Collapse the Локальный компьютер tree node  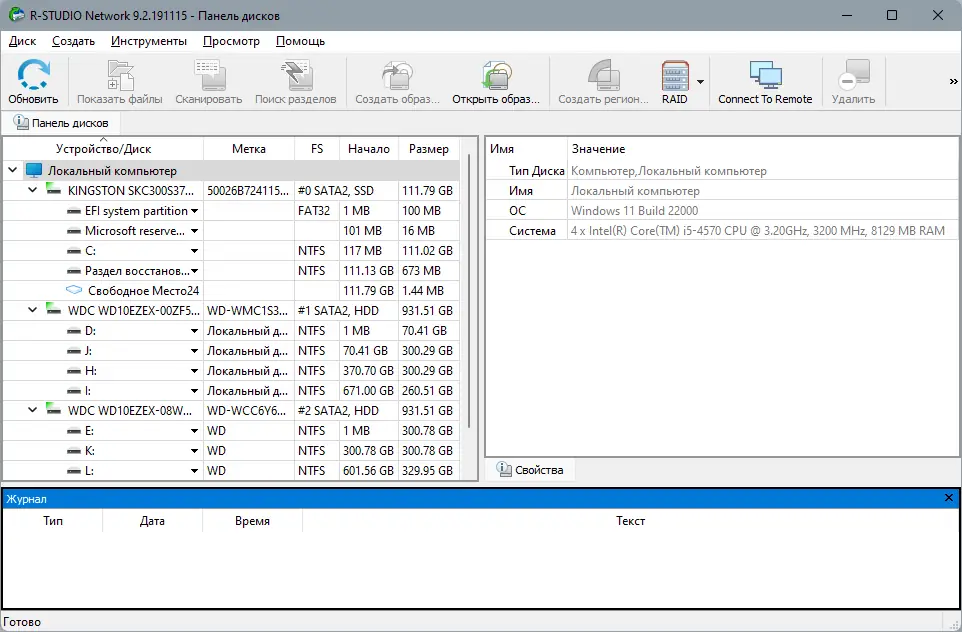pos(12,170)
